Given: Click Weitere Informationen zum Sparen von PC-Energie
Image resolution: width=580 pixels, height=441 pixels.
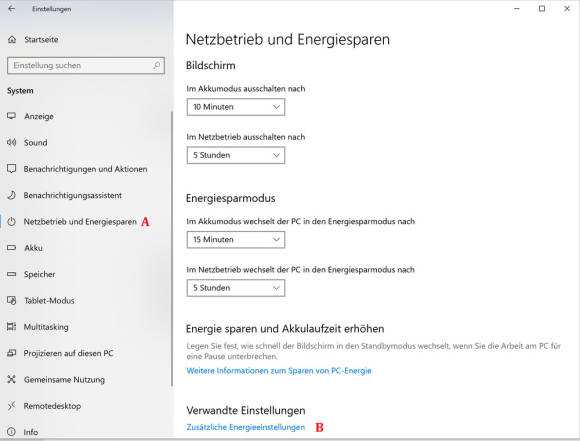Looking at the screenshot, I should (279, 370).
